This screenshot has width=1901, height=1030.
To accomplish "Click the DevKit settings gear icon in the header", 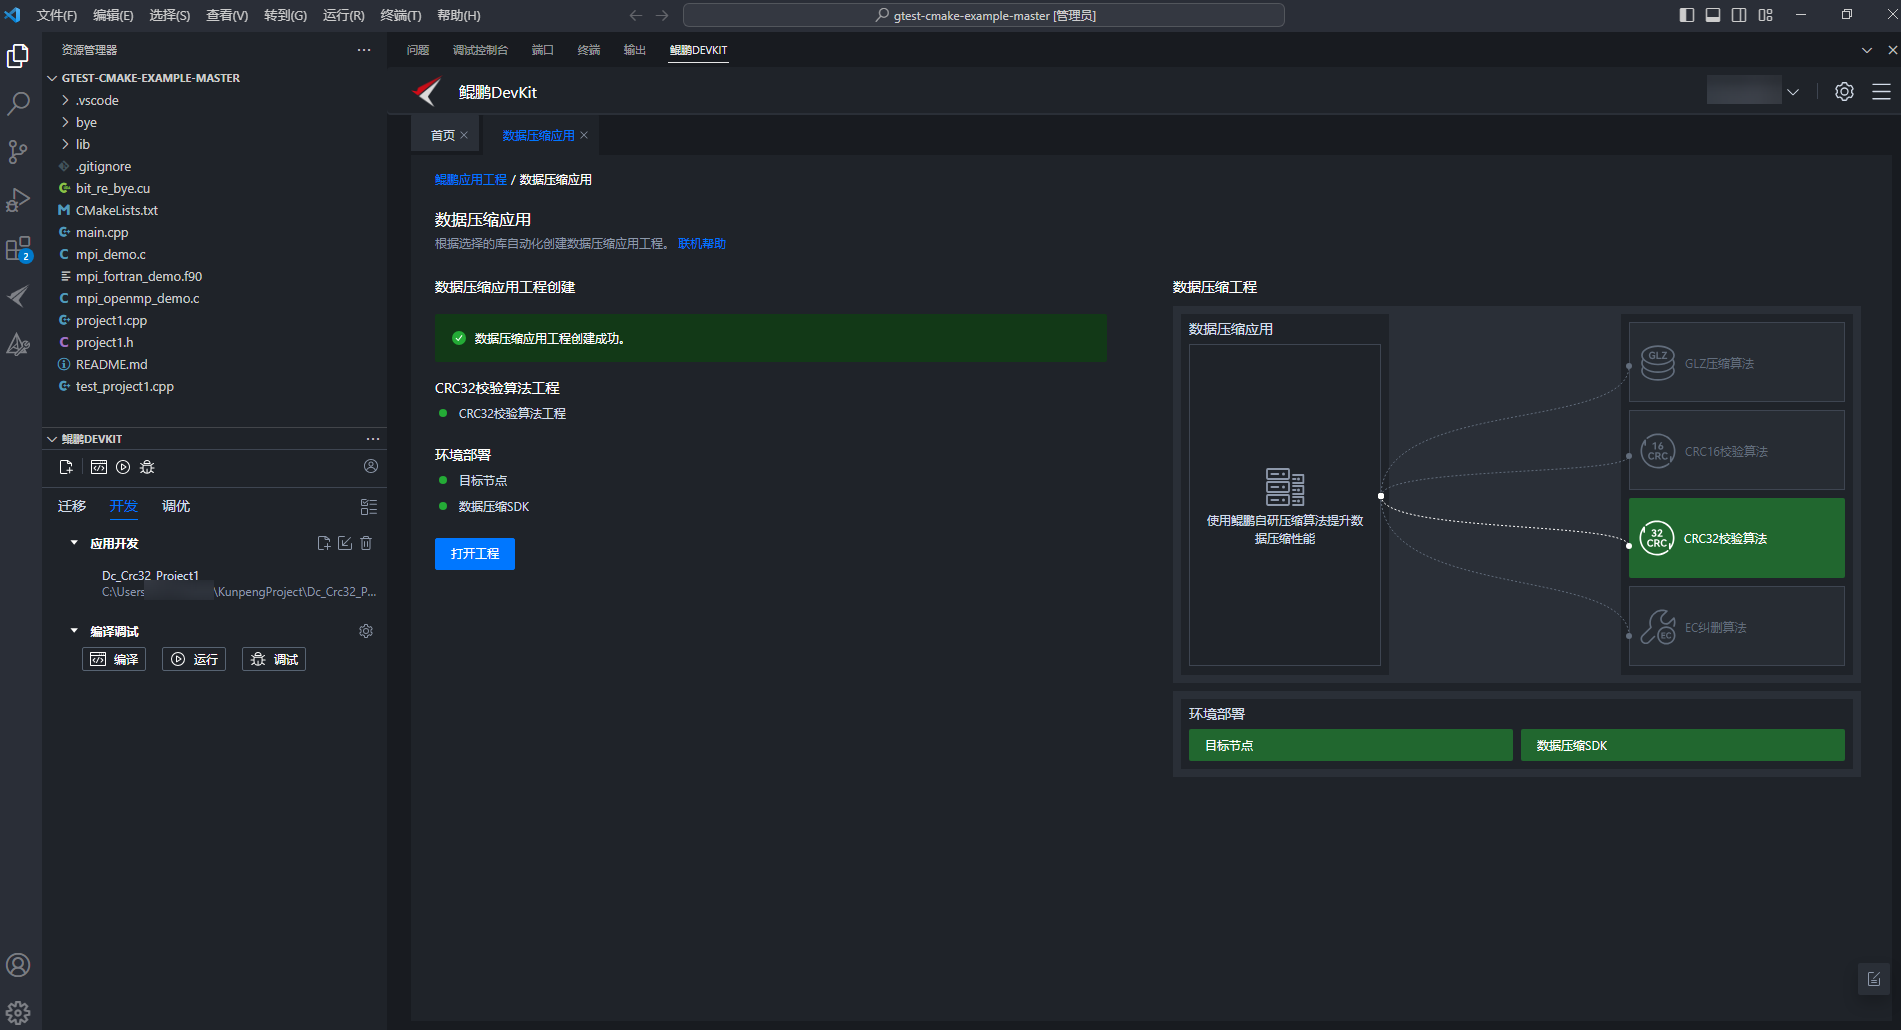I will click(1844, 92).
